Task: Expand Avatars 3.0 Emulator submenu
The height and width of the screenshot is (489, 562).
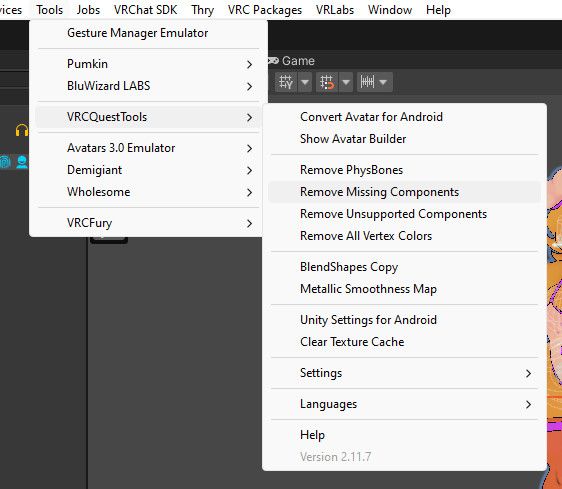Action: click(148, 148)
